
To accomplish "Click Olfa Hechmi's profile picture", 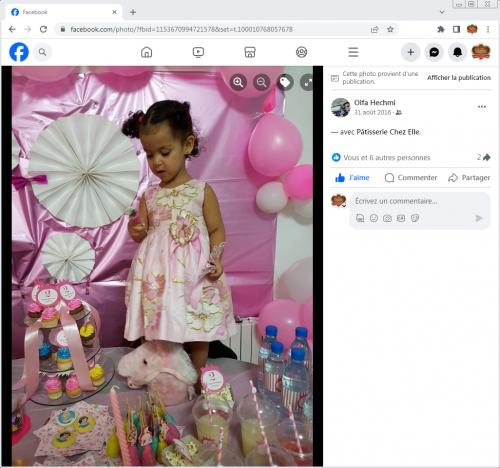I will click(340, 107).
